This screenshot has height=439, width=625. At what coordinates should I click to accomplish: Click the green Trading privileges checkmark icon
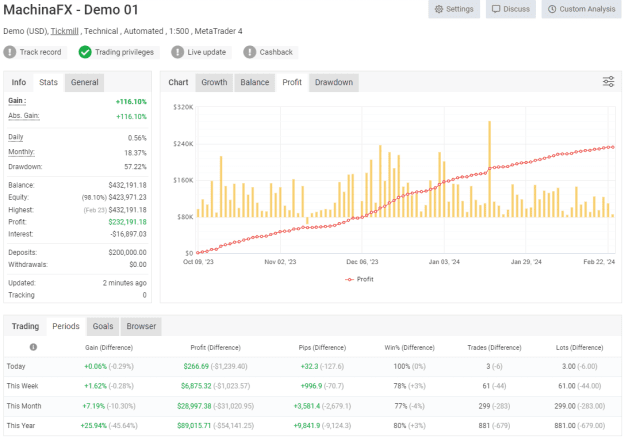(x=85, y=52)
